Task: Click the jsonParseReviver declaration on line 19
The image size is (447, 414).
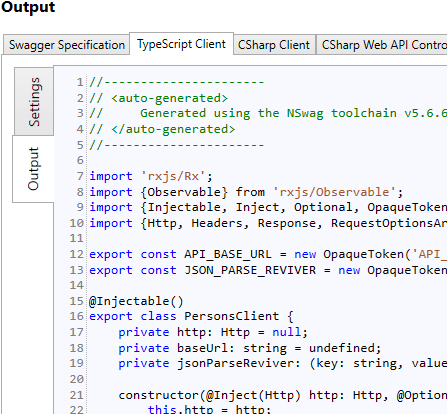Action: coord(283,363)
